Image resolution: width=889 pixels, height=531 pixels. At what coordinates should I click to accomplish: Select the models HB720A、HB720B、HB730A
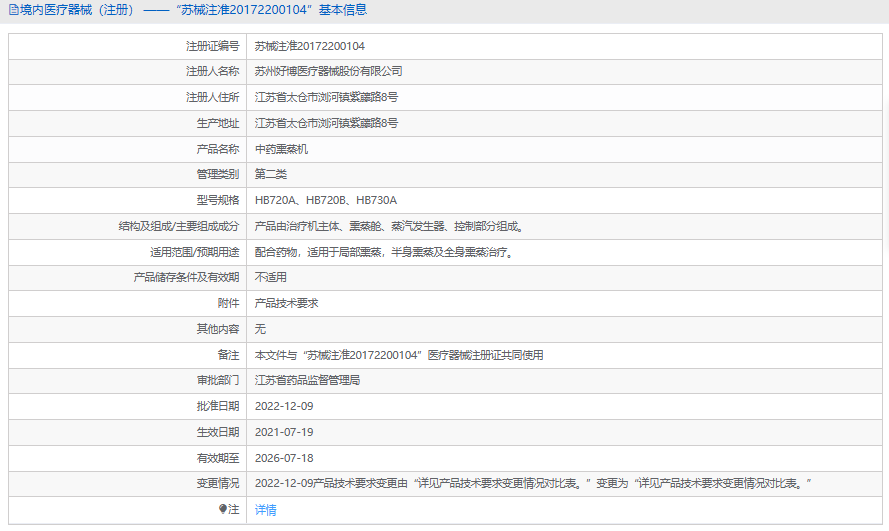(325, 200)
